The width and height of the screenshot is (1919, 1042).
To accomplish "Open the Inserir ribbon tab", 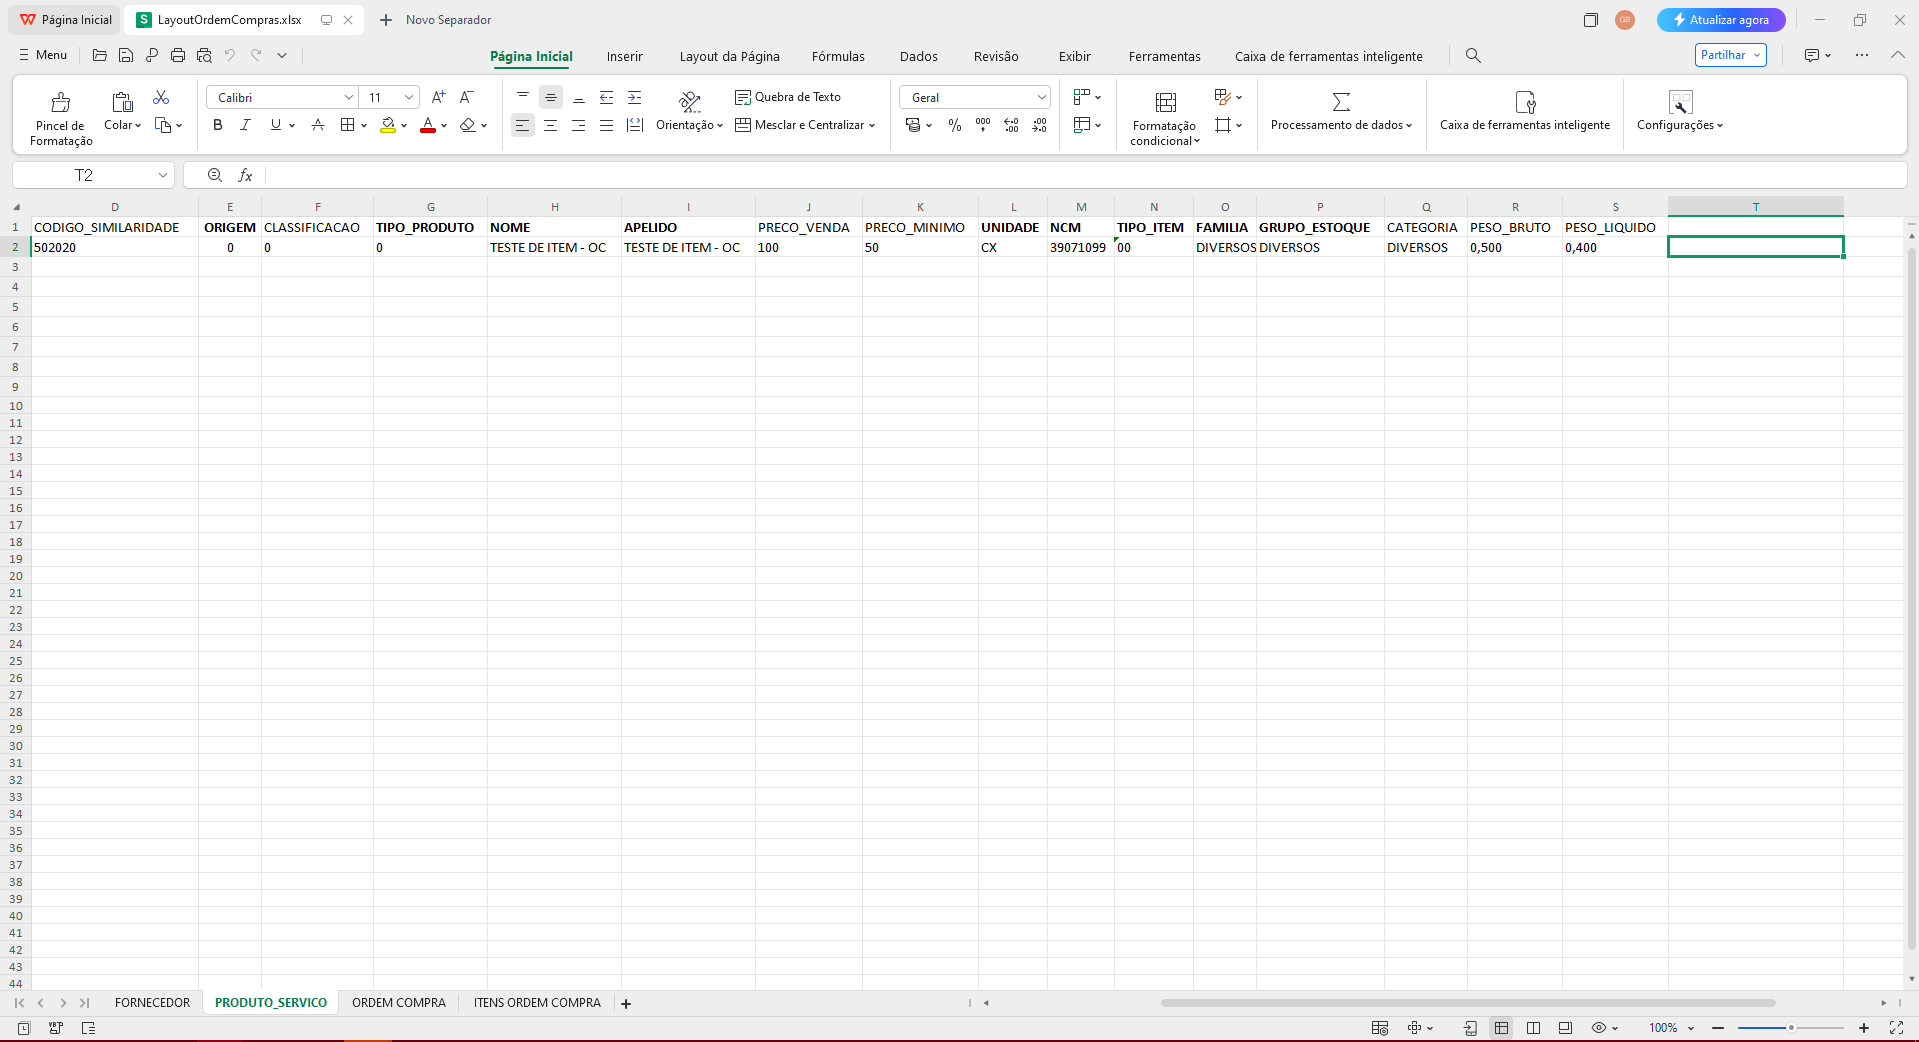I will 624,56.
